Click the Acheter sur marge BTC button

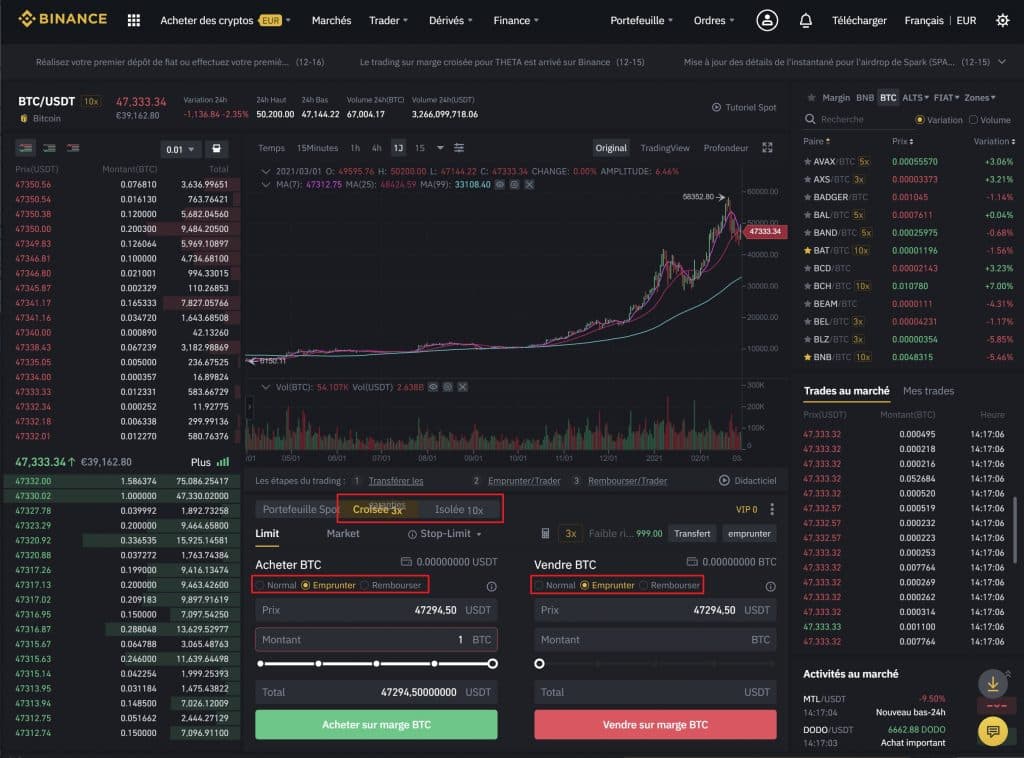click(x=376, y=724)
